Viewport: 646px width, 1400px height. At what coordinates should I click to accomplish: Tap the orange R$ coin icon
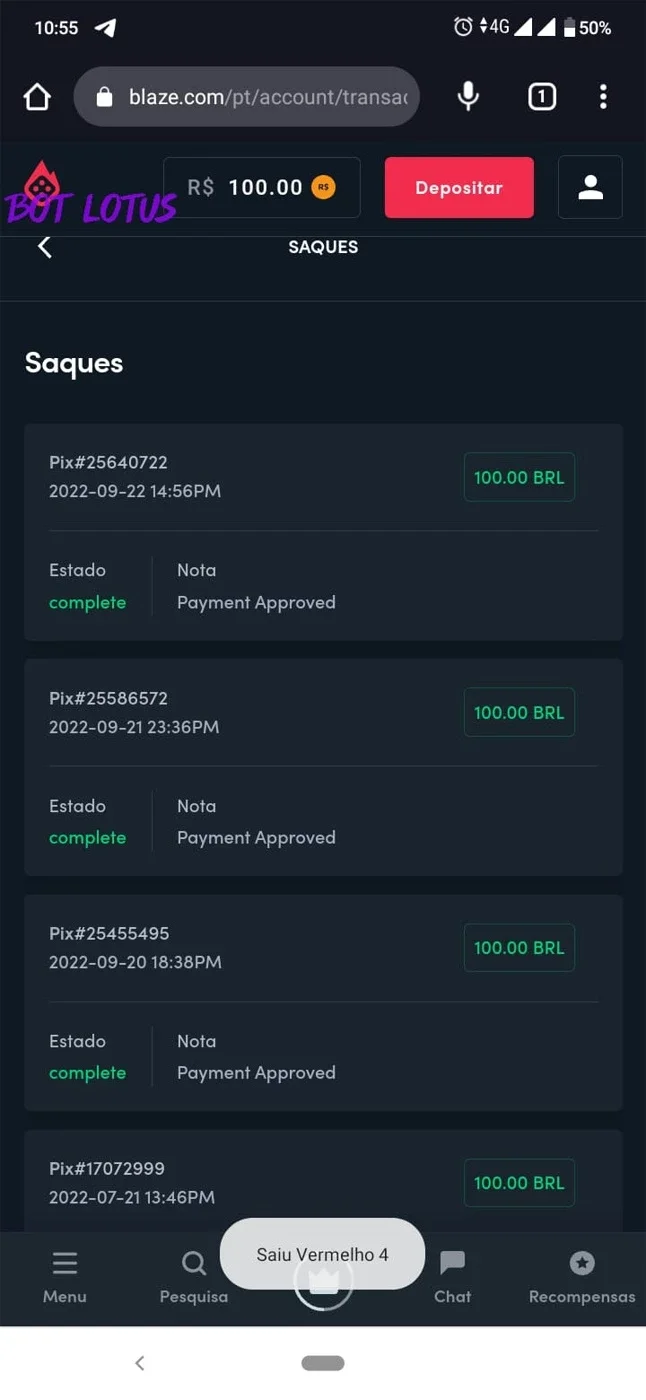pyautogui.click(x=323, y=187)
